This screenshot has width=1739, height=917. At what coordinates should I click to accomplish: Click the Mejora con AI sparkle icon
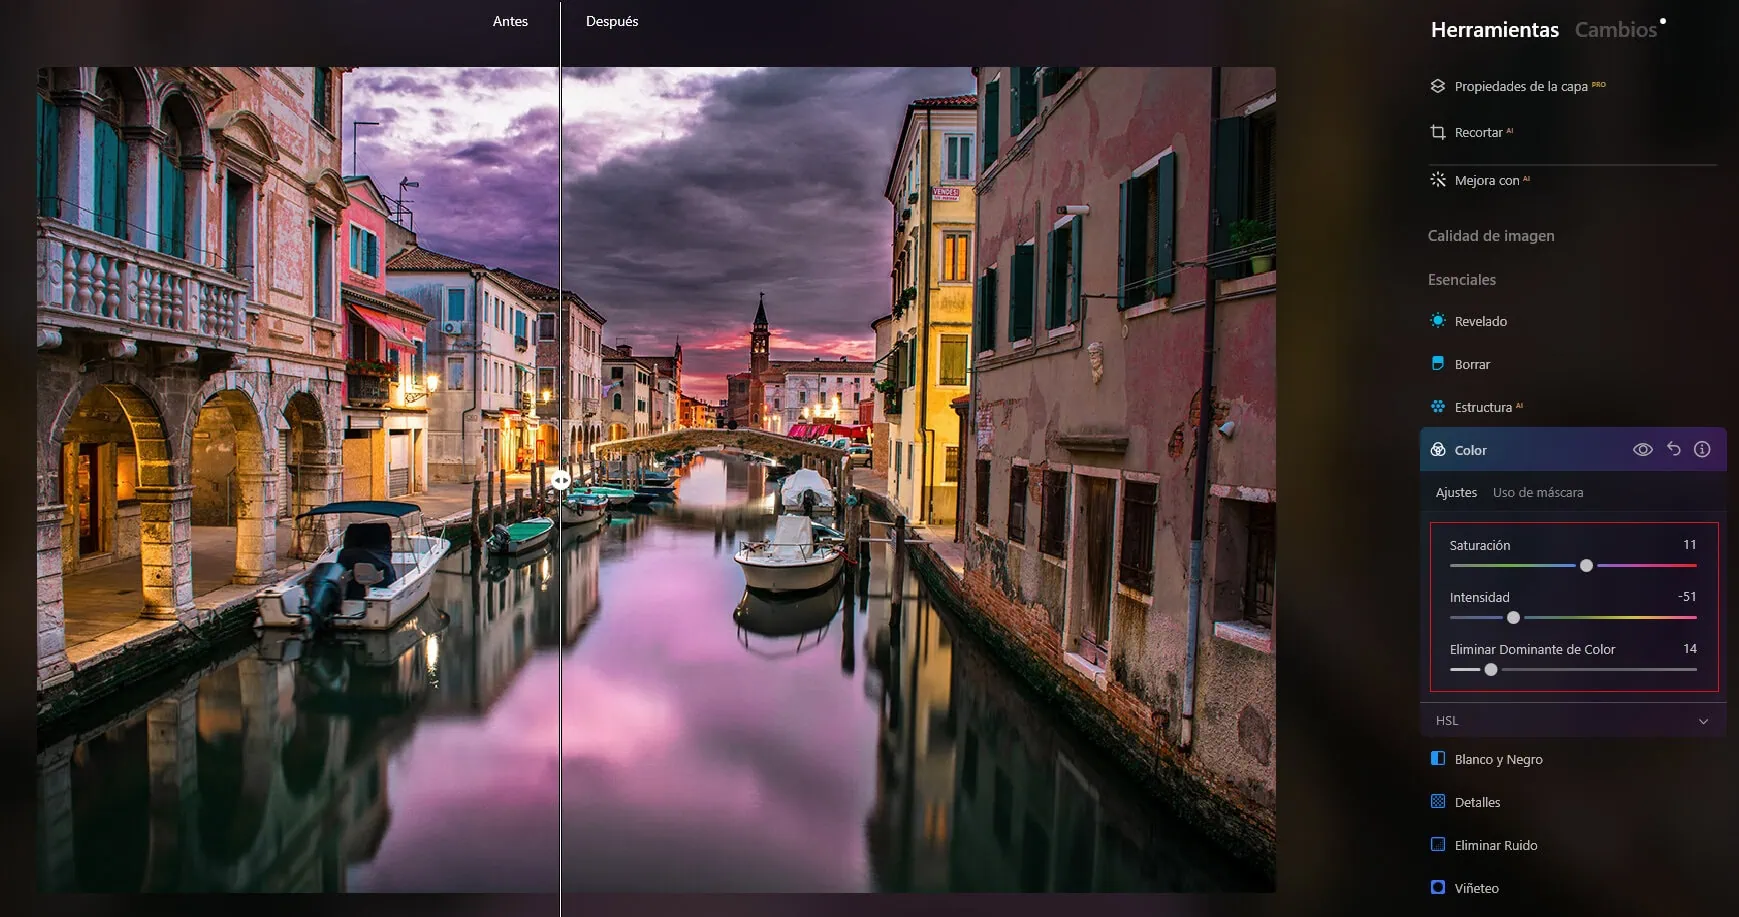click(x=1438, y=180)
